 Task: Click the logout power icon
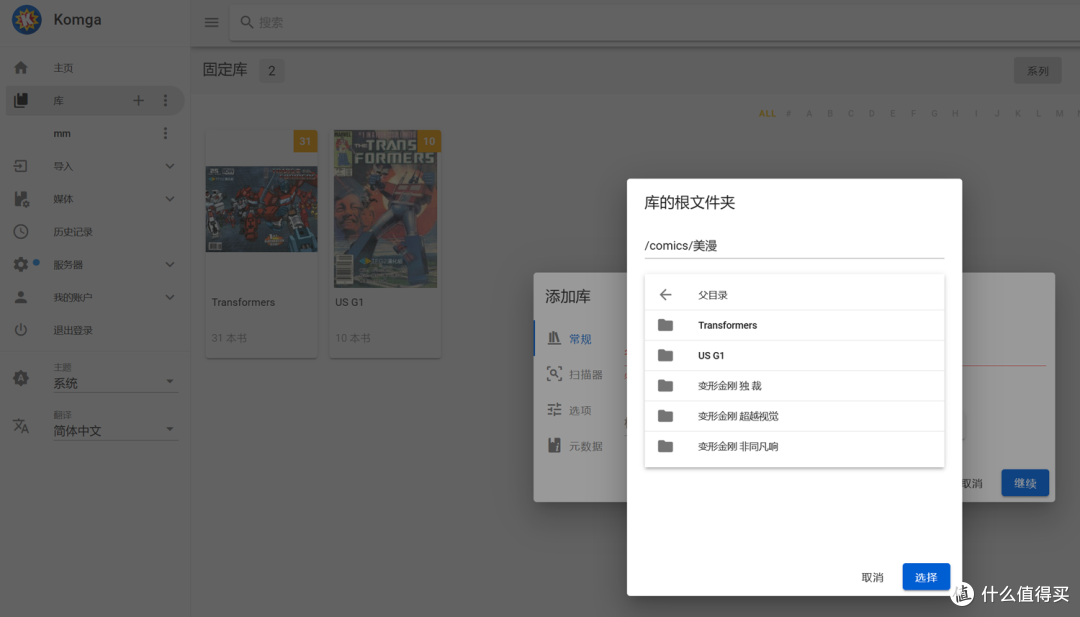pyautogui.click(x=21, y=330)
